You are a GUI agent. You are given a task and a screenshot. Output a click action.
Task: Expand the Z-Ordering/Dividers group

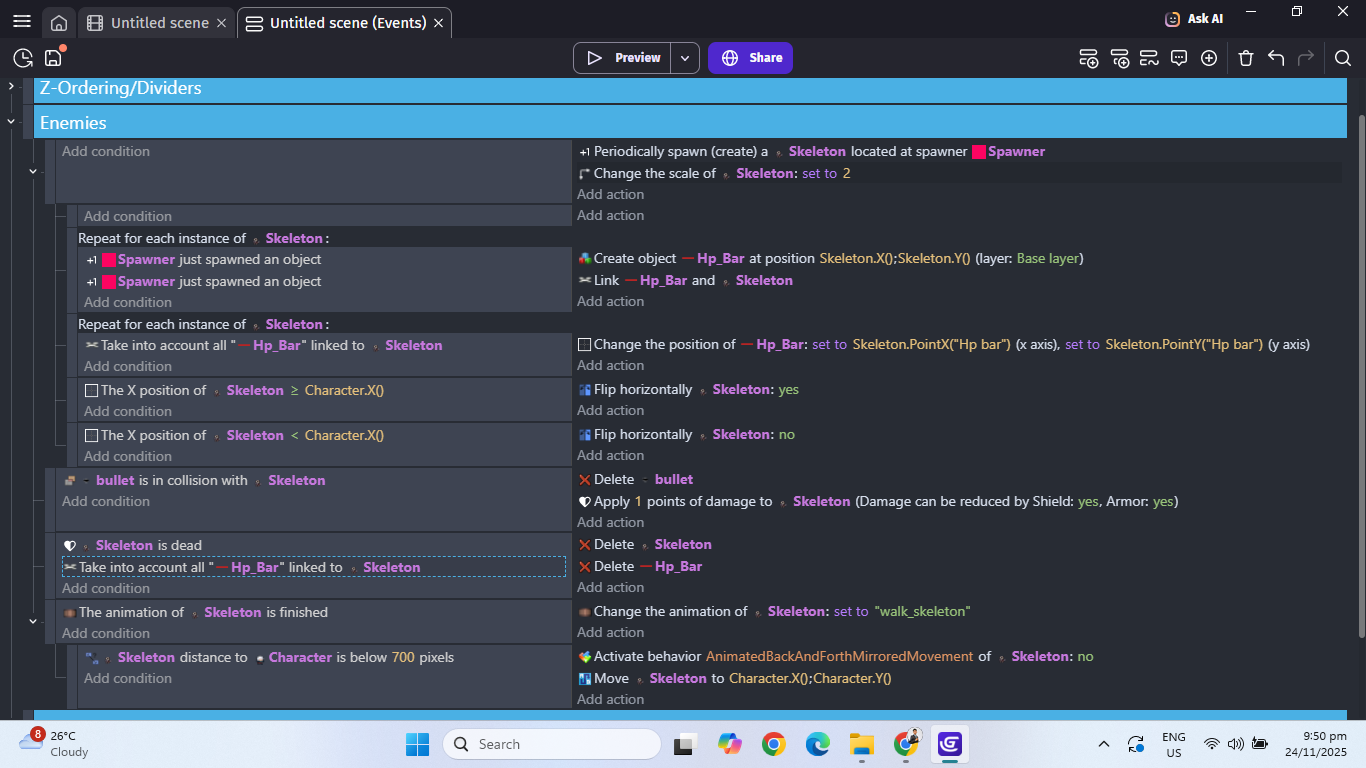coord(11,87)
